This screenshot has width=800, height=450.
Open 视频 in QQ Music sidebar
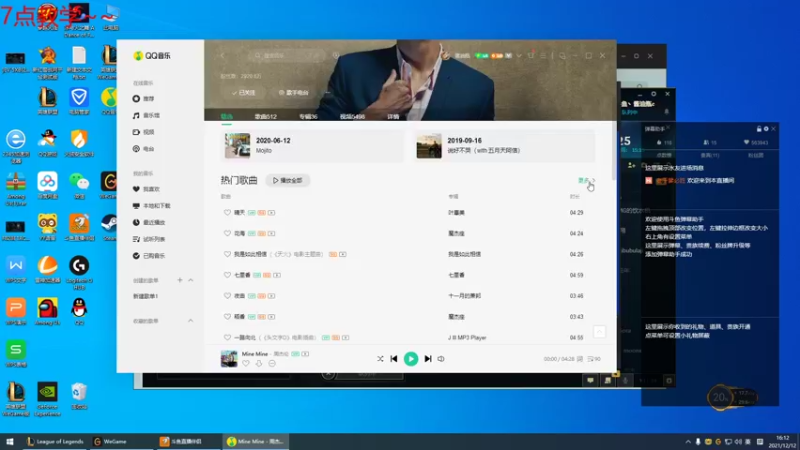point(143,132)
